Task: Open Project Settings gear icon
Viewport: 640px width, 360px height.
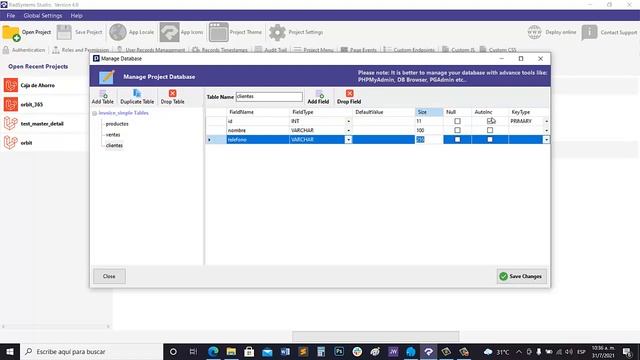Action: coord(277,32)
